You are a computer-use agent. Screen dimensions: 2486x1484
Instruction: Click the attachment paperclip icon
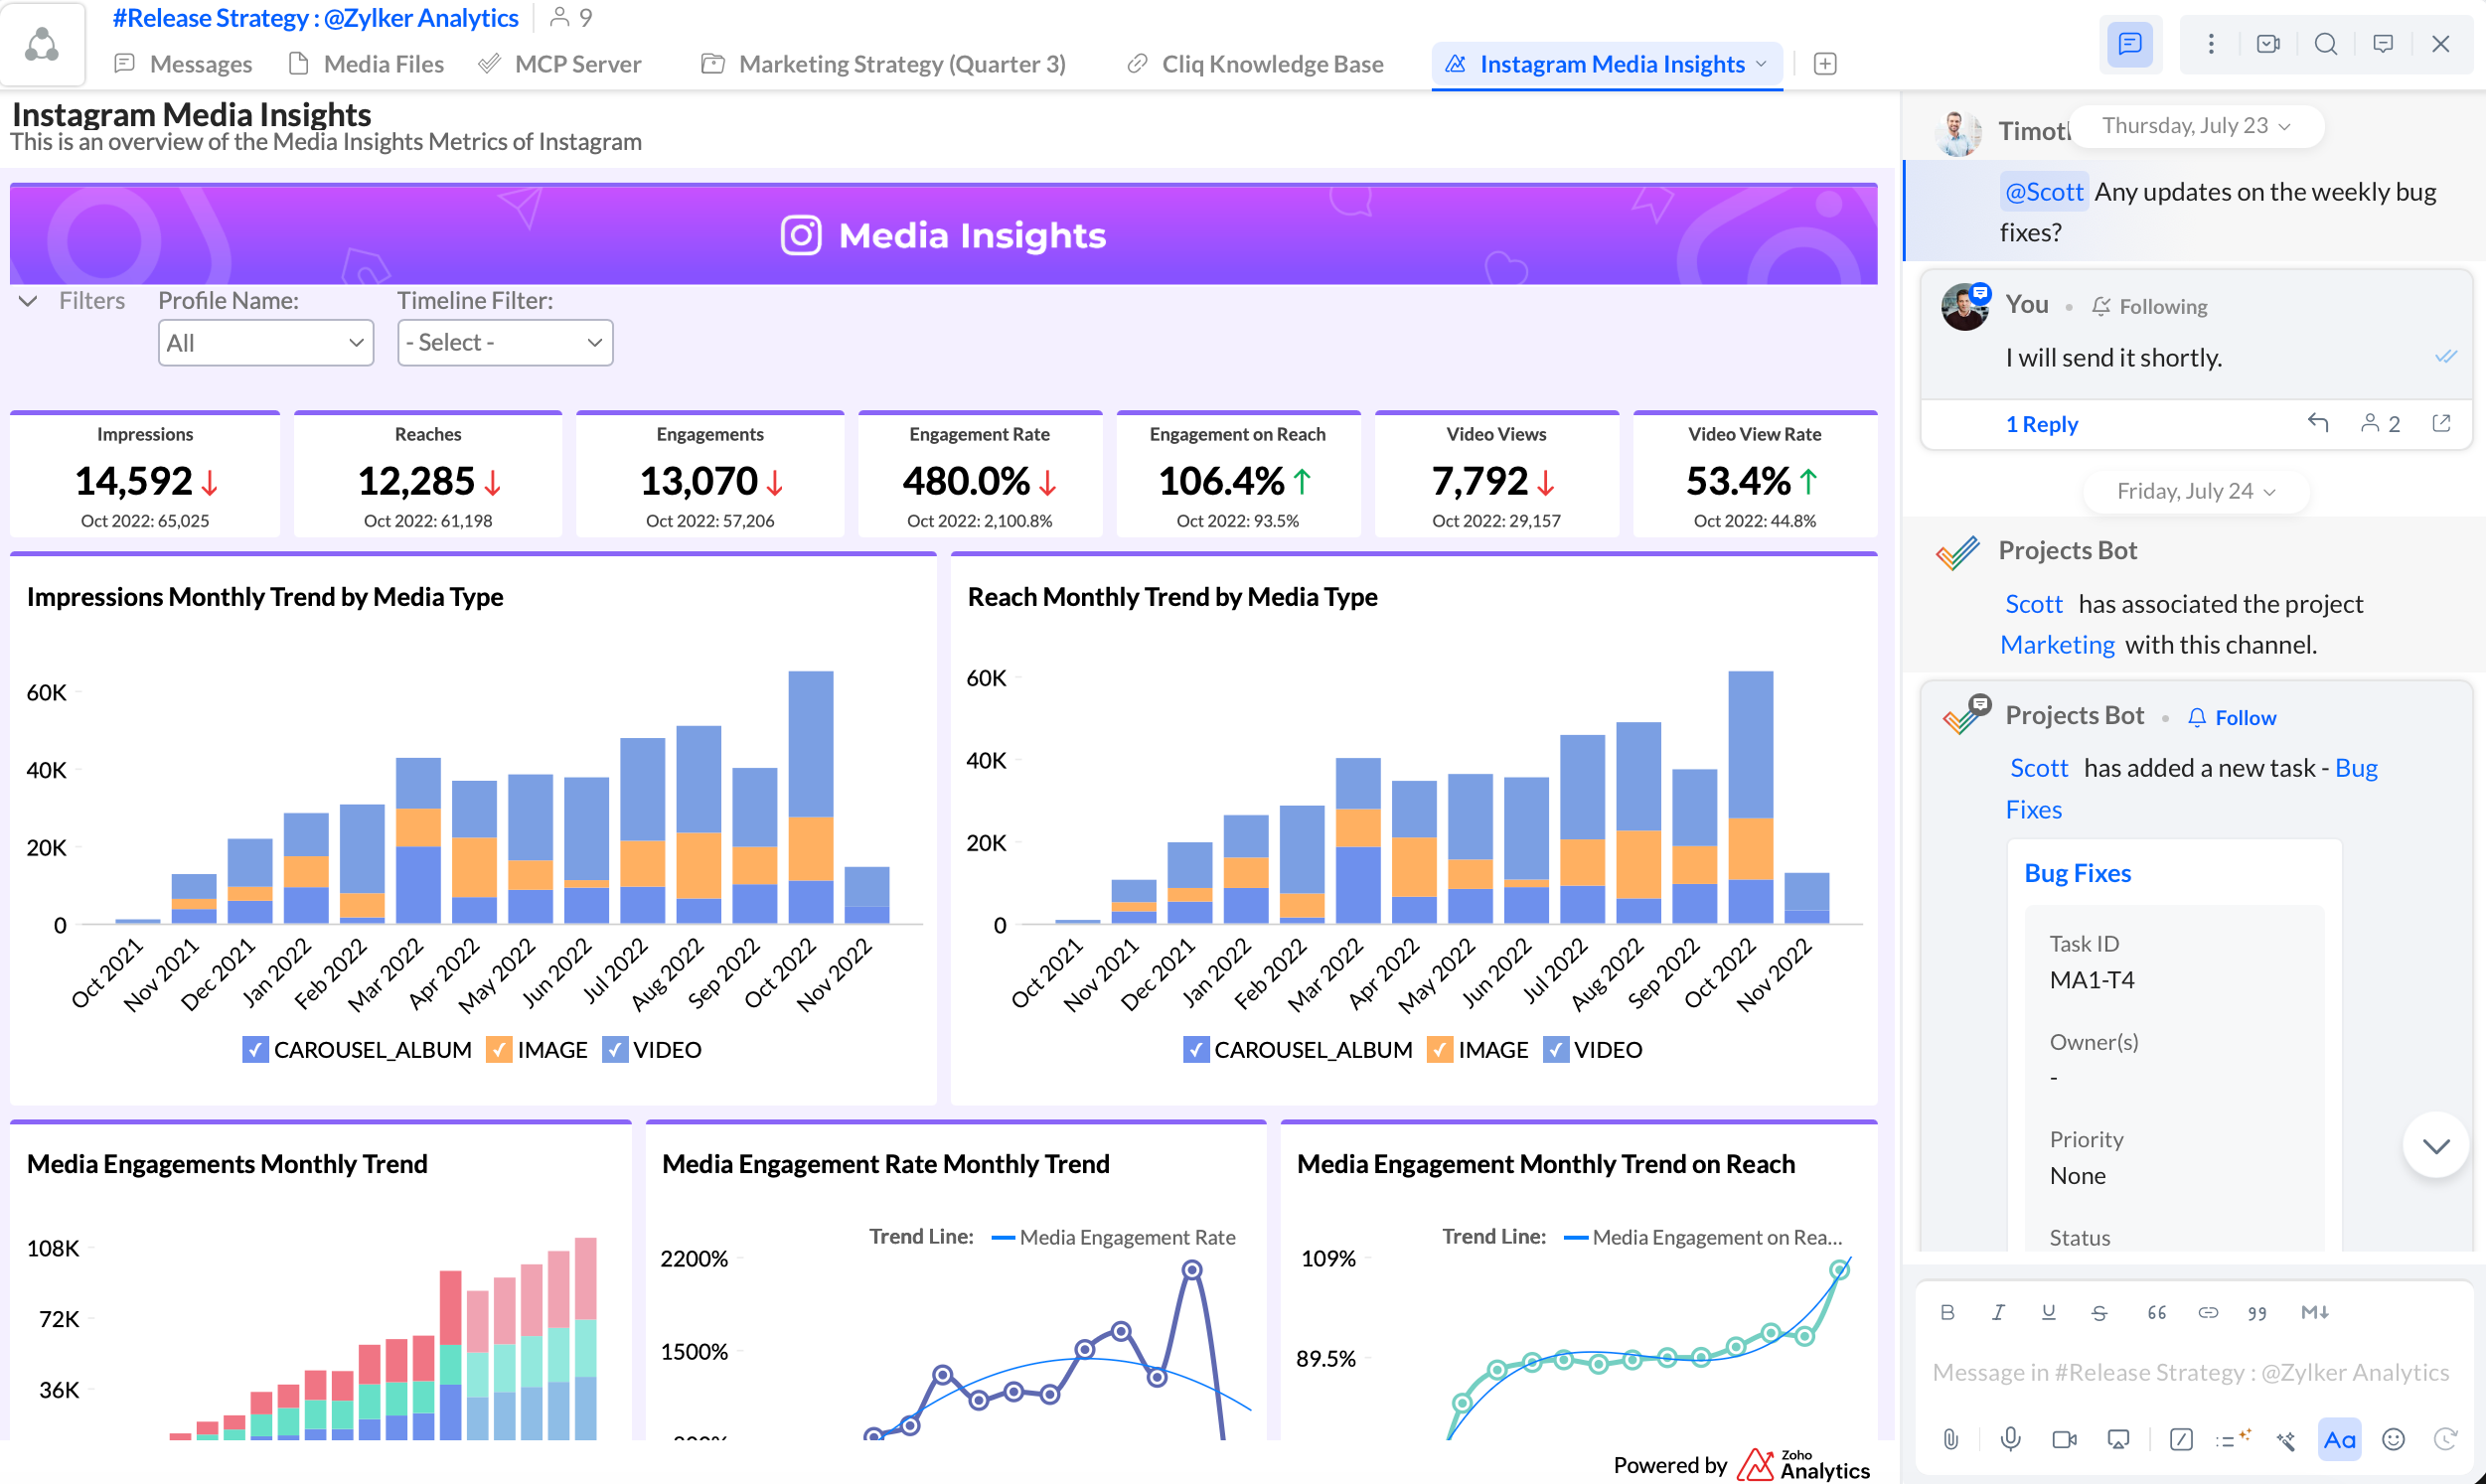[1950, 1439]
